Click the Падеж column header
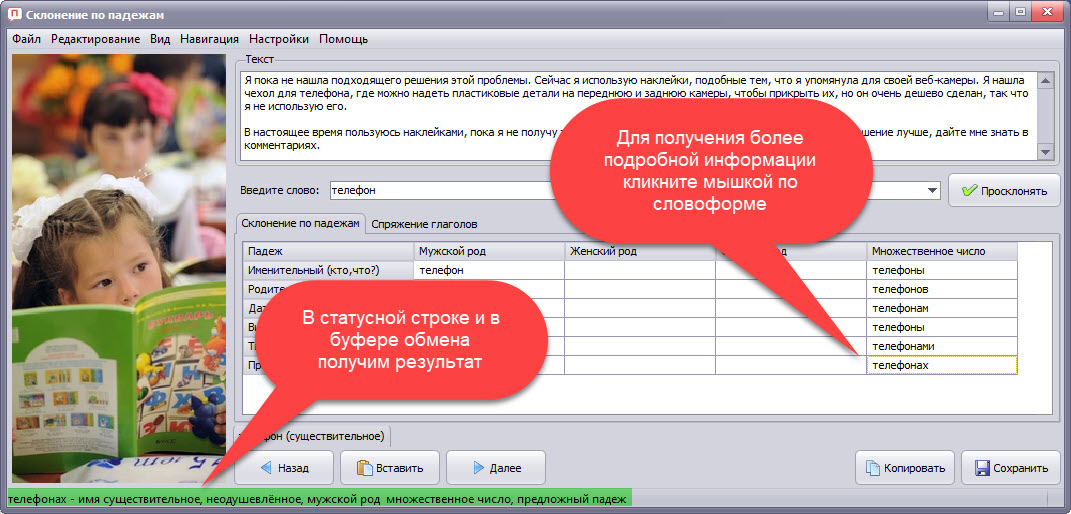Screen dimensions: 1071x514 tap(328, 251)
